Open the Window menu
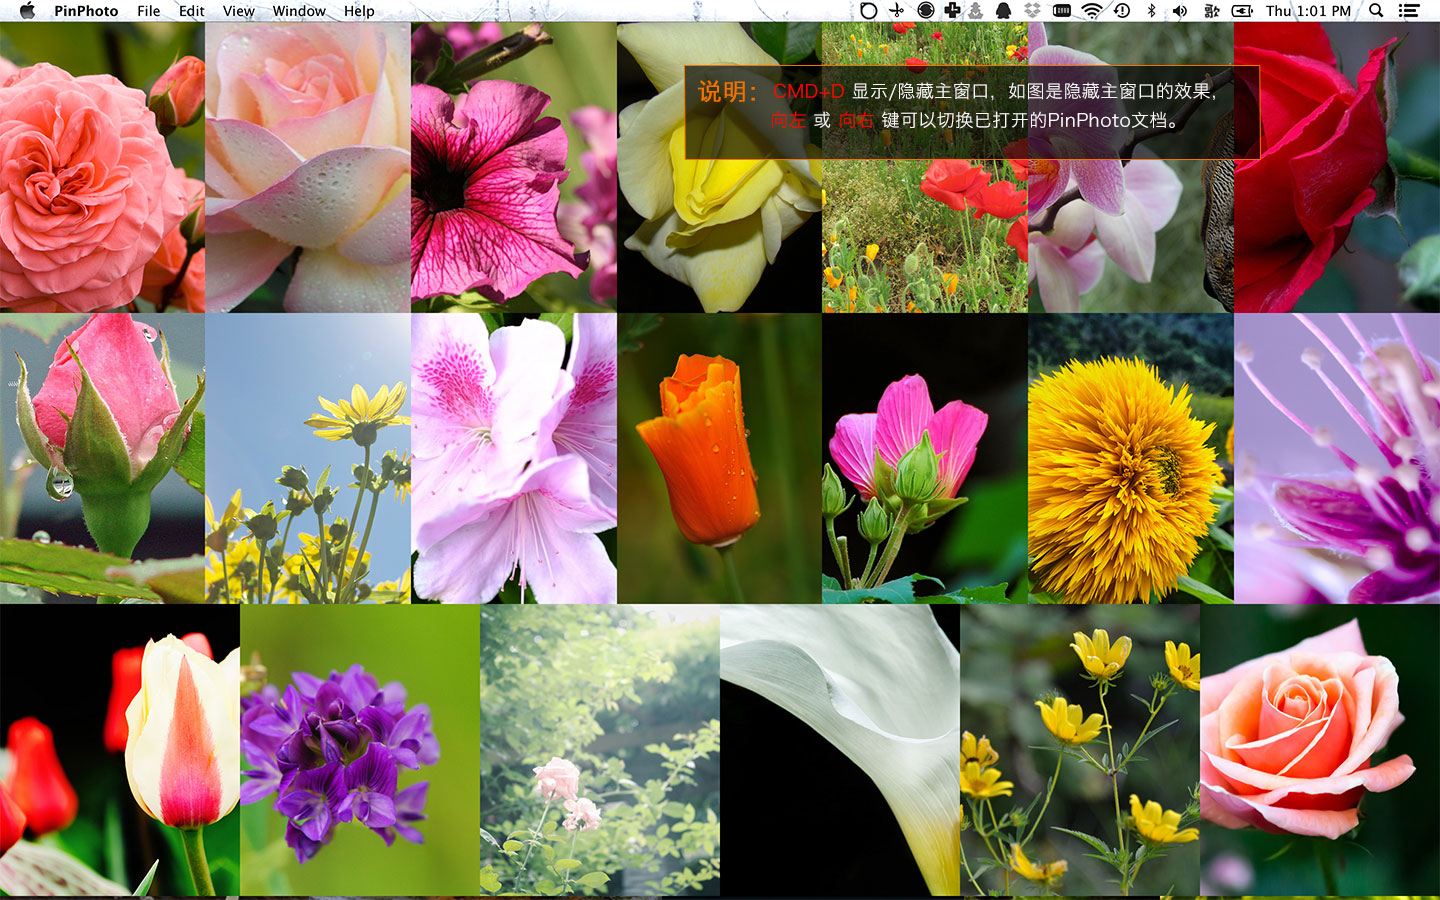Image resolution: width=1440 pixels, height=900 pixels. point(299,11)
